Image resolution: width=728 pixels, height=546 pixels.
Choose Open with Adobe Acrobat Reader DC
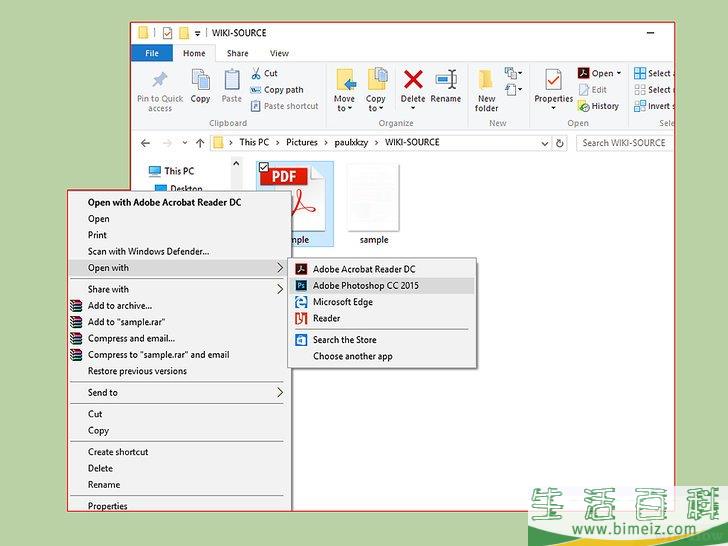click(x=180, y=202)
